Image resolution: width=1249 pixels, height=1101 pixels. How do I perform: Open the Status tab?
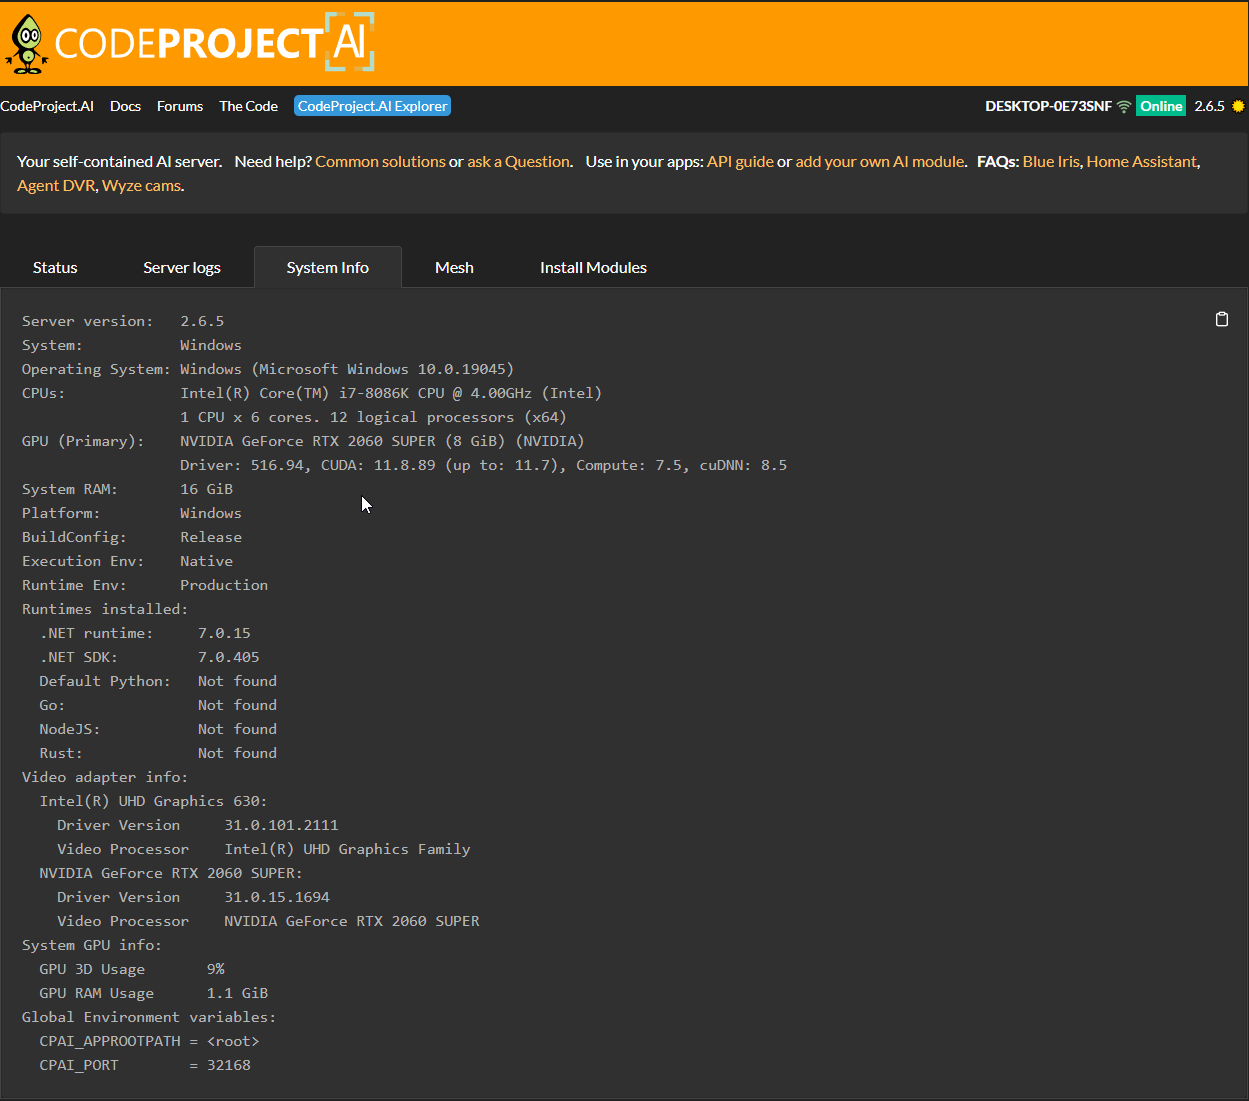tap(55, 267)
